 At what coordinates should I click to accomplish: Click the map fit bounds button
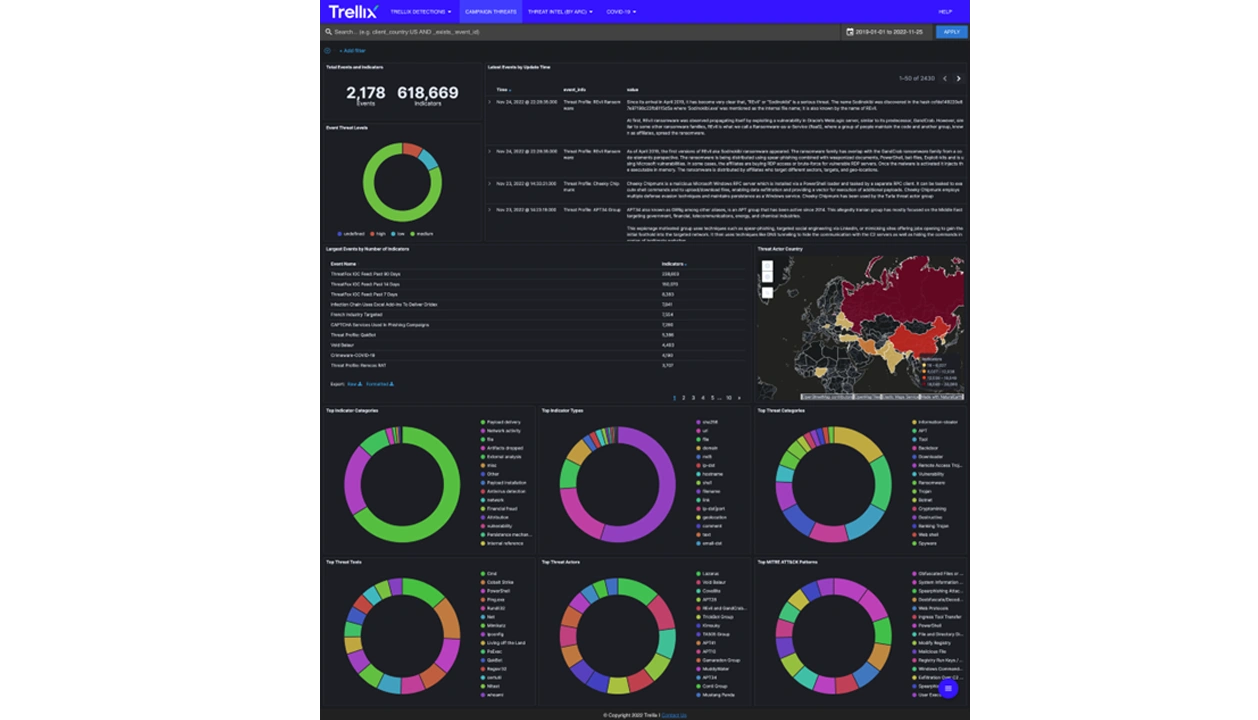tap(767, 293)
